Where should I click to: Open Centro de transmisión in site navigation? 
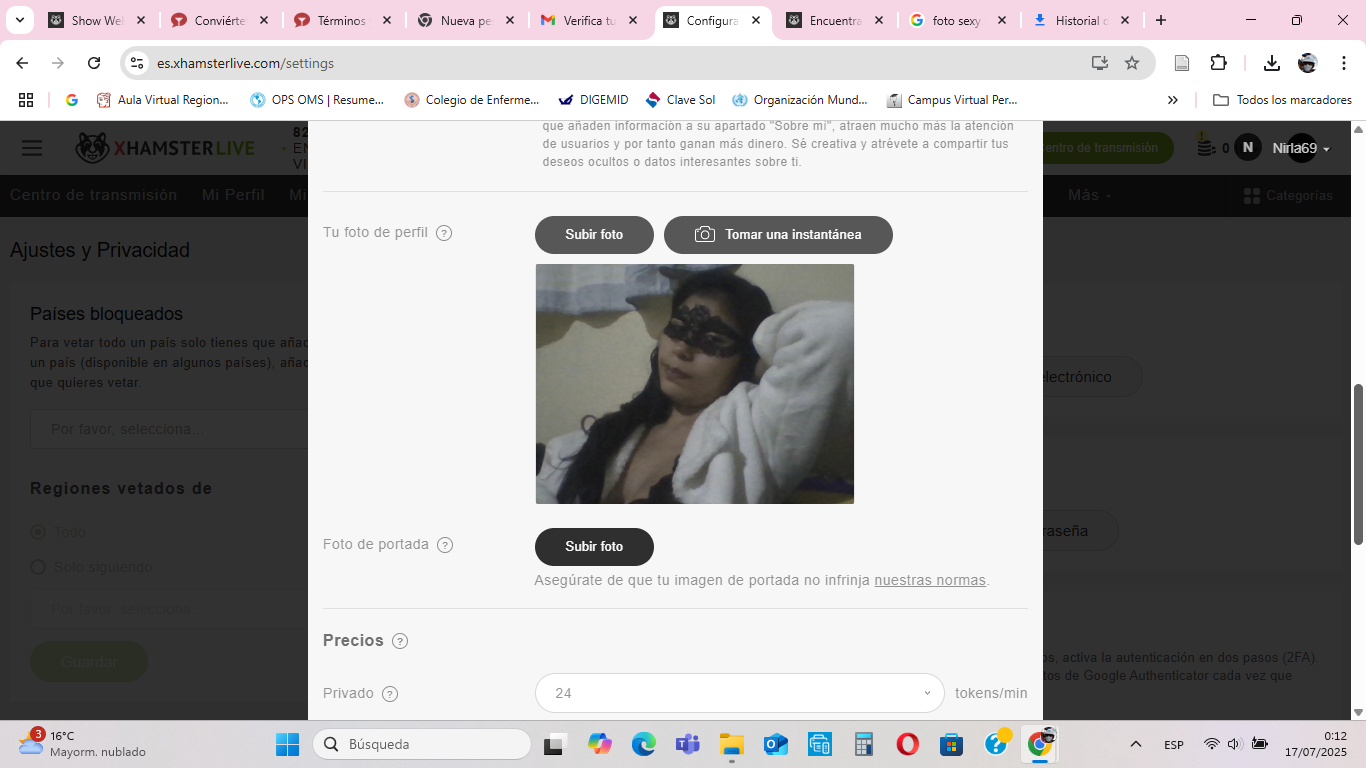click(x=93, y=195)
